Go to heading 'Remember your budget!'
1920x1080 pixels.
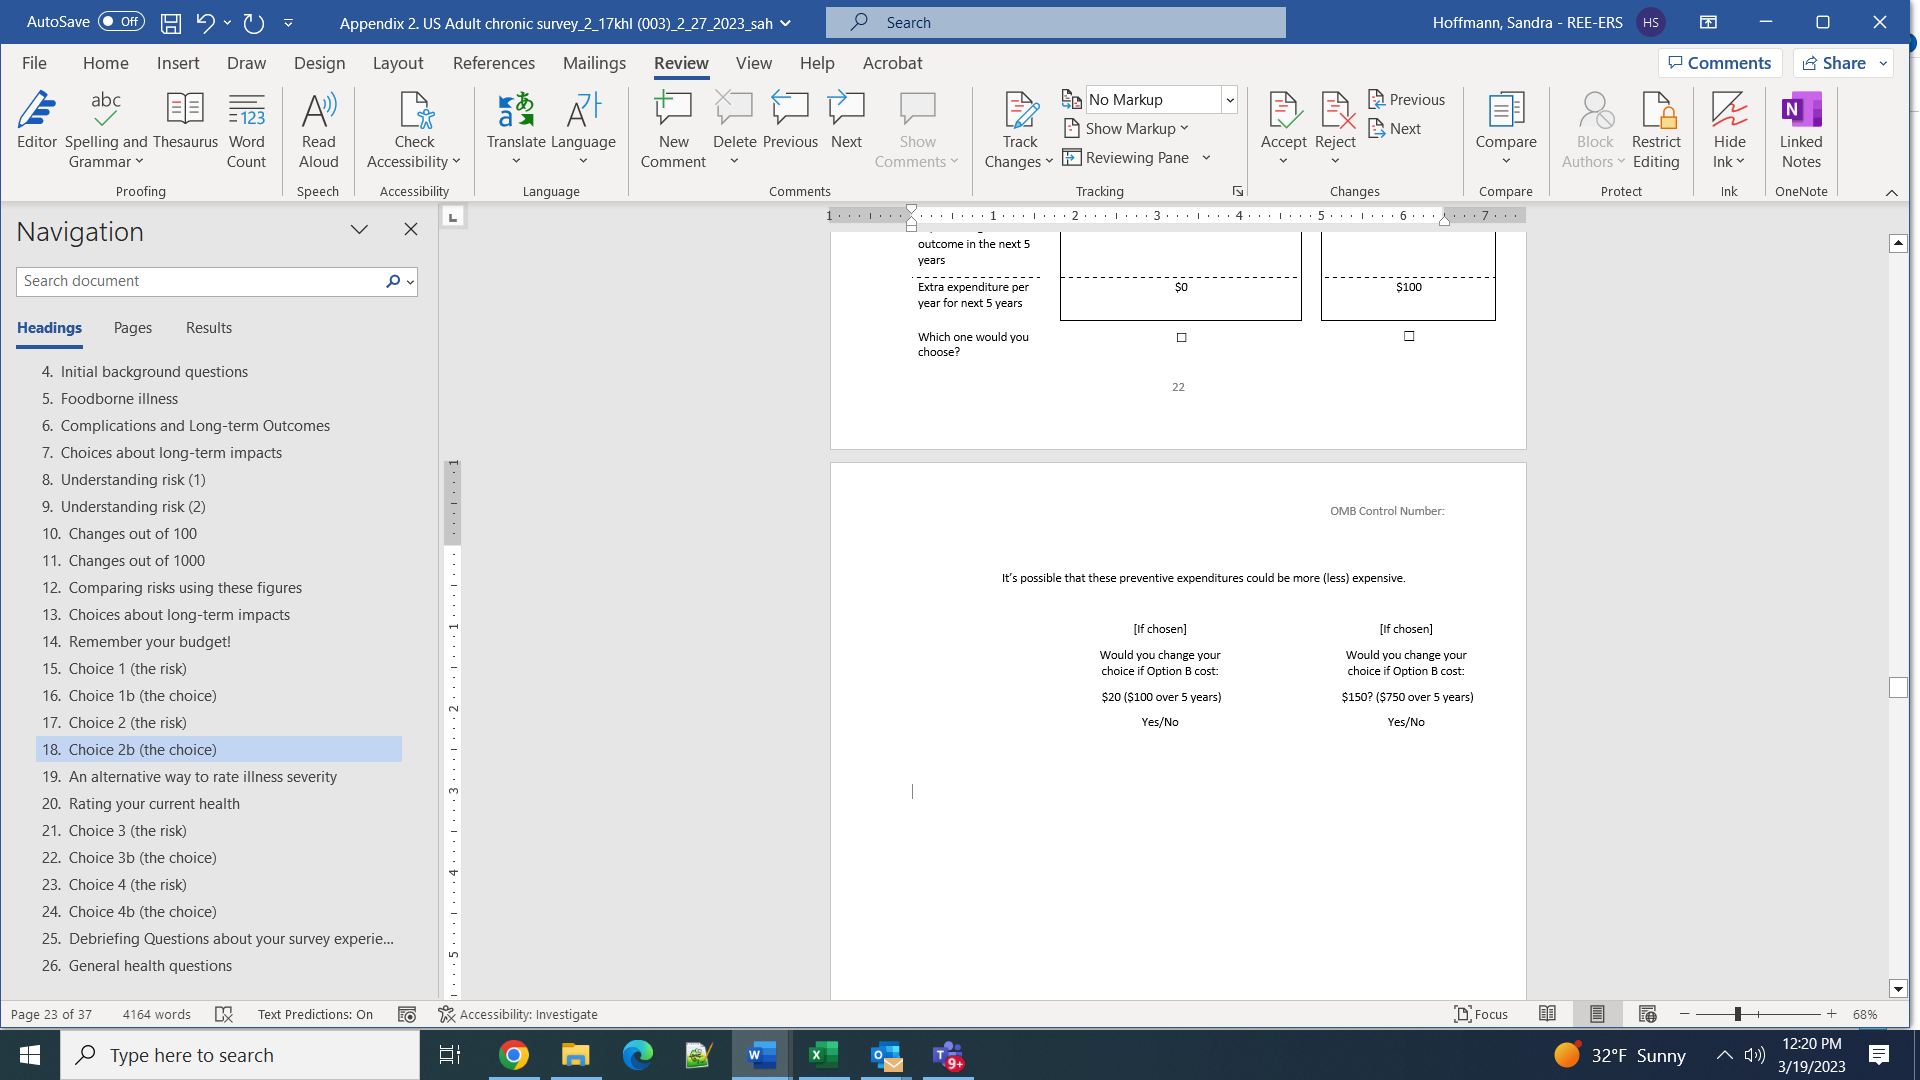point(150,642)
